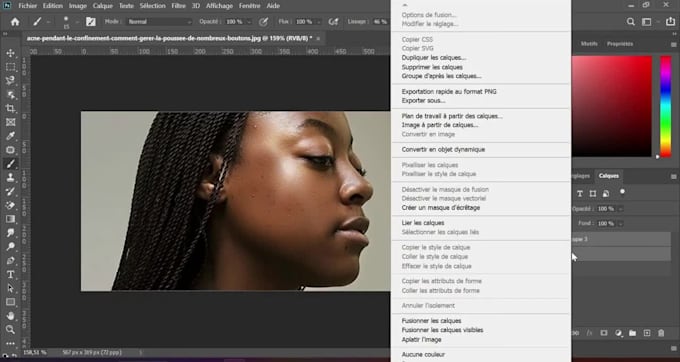Open the extra tools ellipsis menu
Viewport: 680px width, 362px height.
[10, 343]
